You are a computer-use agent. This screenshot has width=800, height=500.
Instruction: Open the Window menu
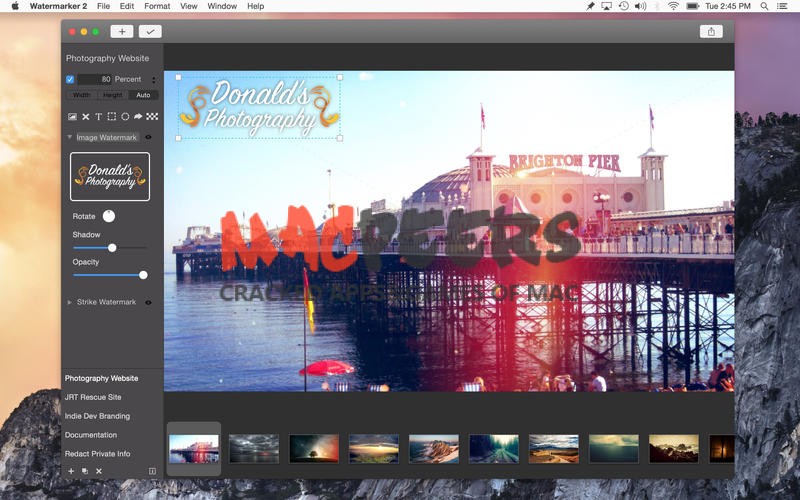[x=222, y=6]
